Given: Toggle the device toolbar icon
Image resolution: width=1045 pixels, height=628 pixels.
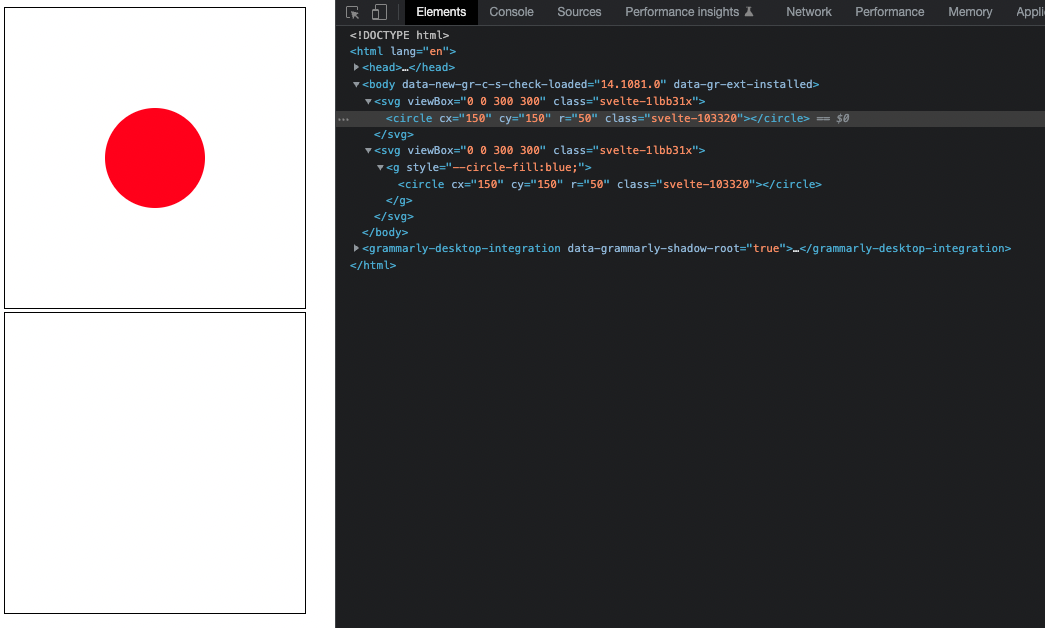Looking at the screenshot, I should [x=379, y=12].
